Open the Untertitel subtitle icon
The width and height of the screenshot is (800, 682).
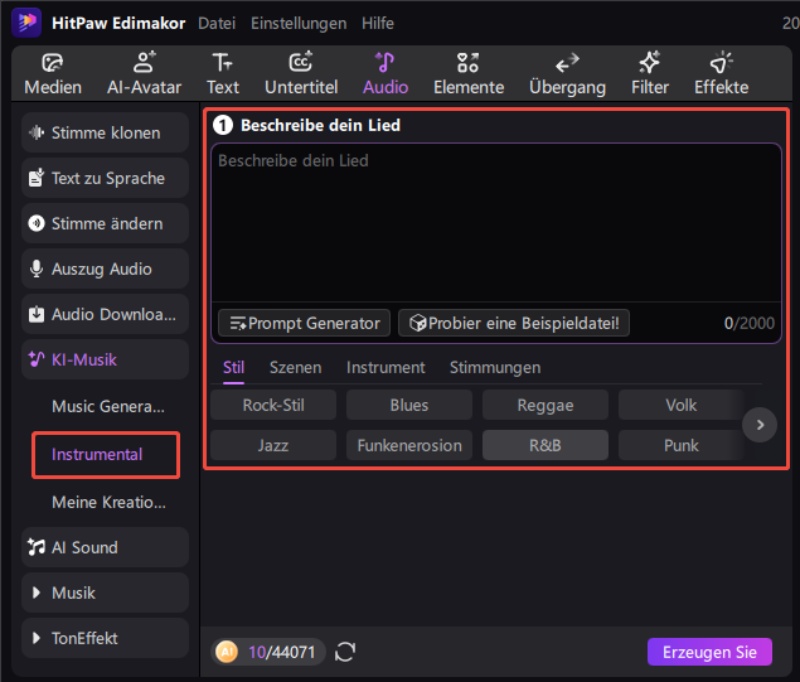tap(301, 62)
